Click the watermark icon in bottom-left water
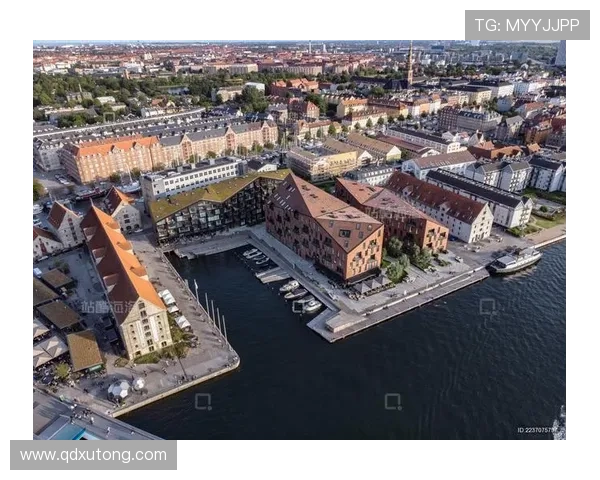 click(x=203, y=401)
